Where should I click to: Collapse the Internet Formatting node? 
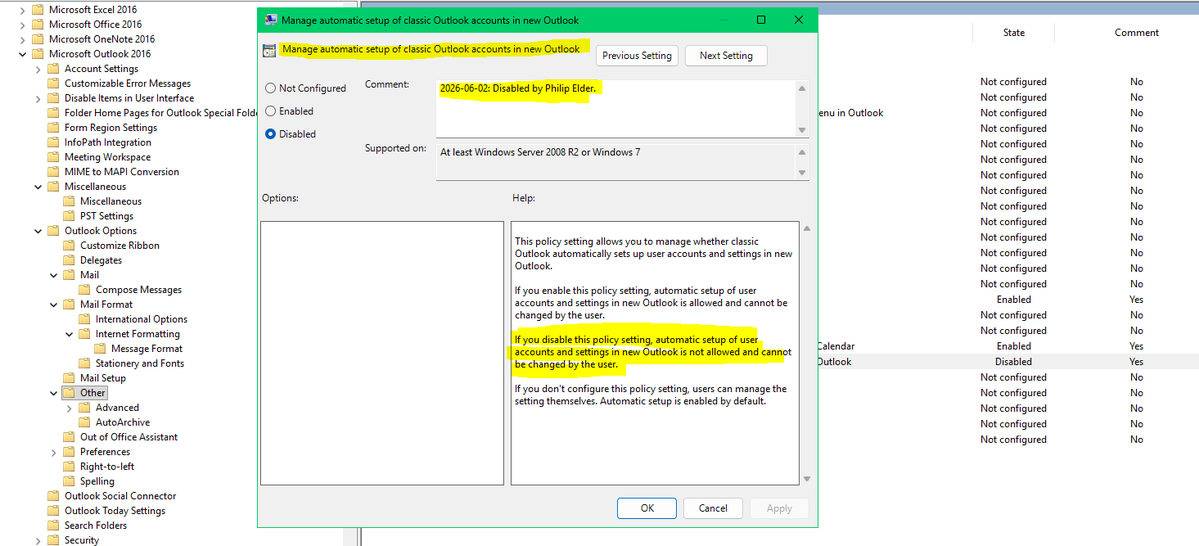(70, 334)
